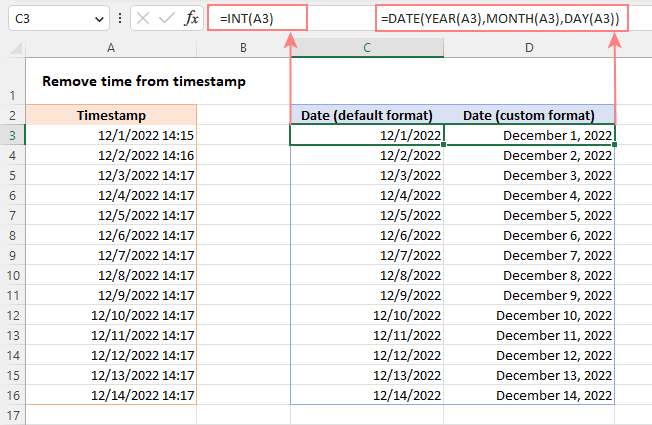Click the Enter checkmark in formula bar

166,19
